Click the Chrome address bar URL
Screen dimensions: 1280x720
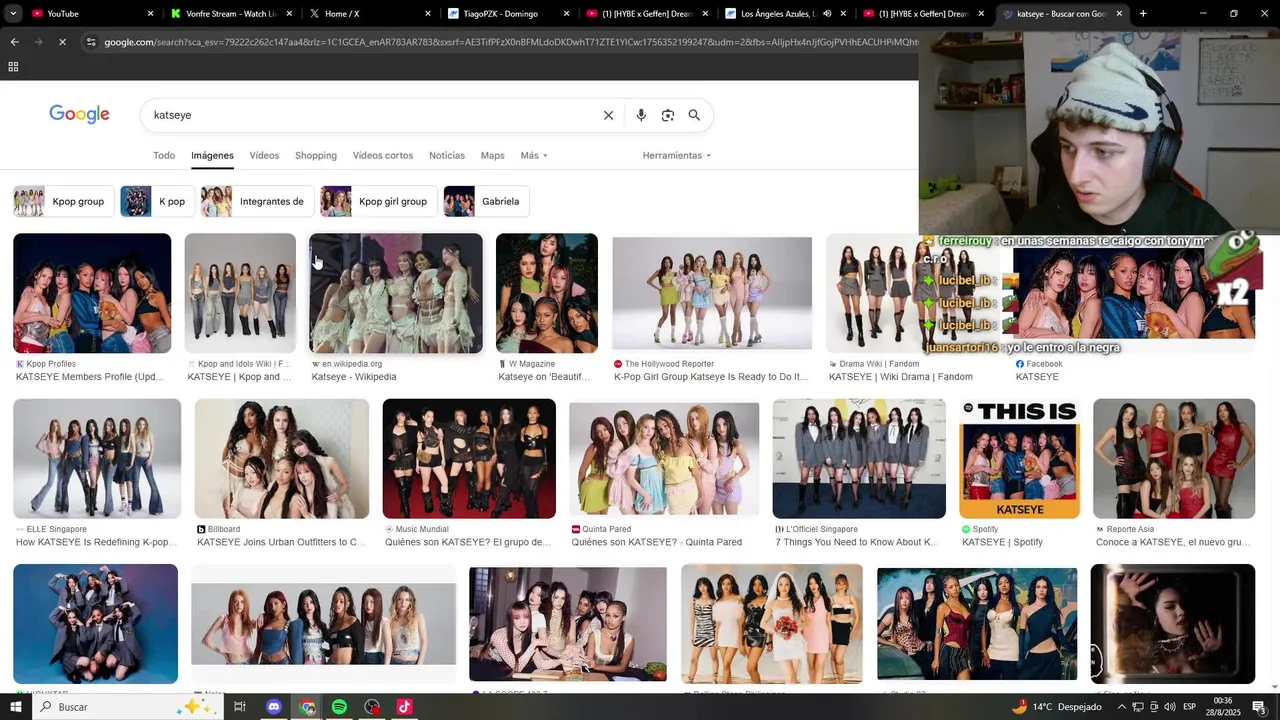510,42
